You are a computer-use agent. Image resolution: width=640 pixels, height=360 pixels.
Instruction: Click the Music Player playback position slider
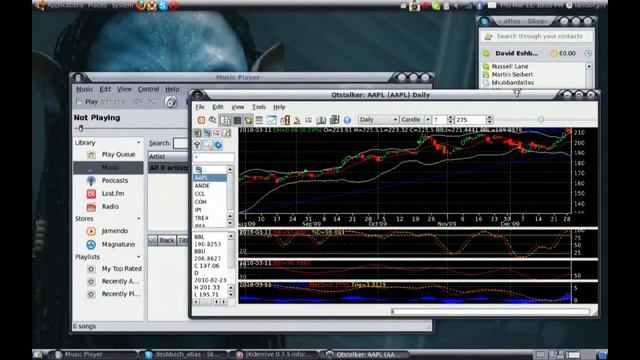coord(81,129)
